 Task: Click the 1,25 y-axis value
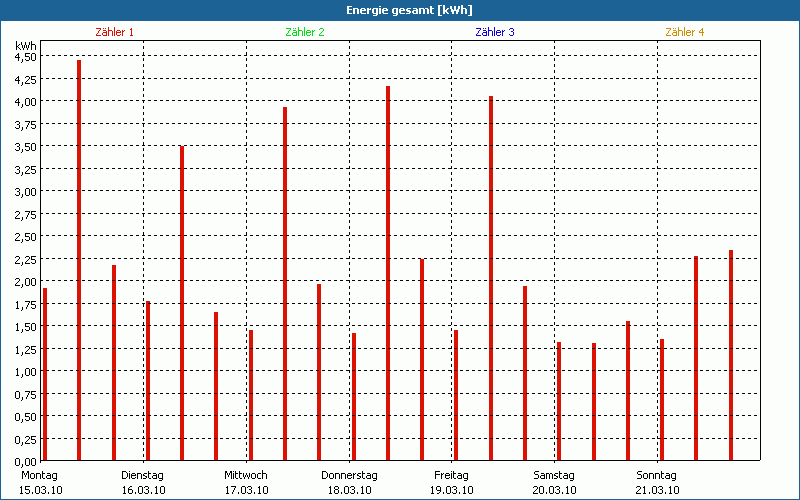coord(26,349)
